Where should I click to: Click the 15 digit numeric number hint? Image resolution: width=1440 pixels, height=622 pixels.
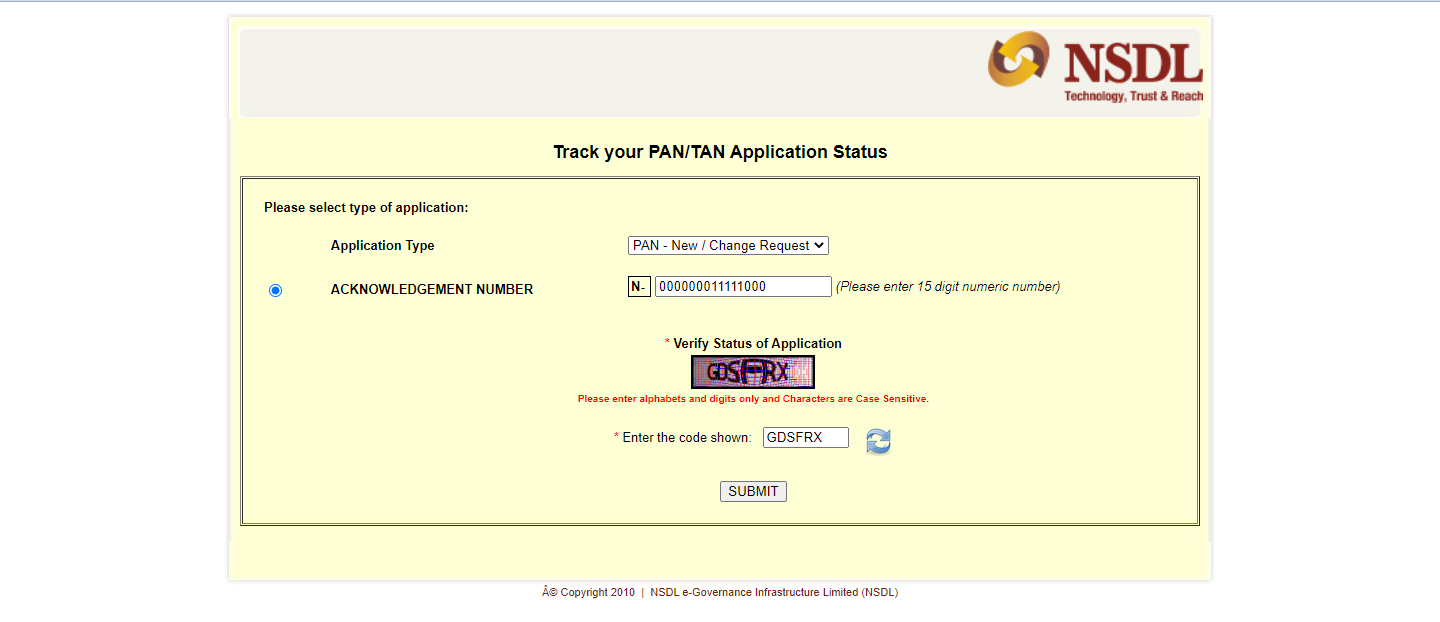click(947, 287)
